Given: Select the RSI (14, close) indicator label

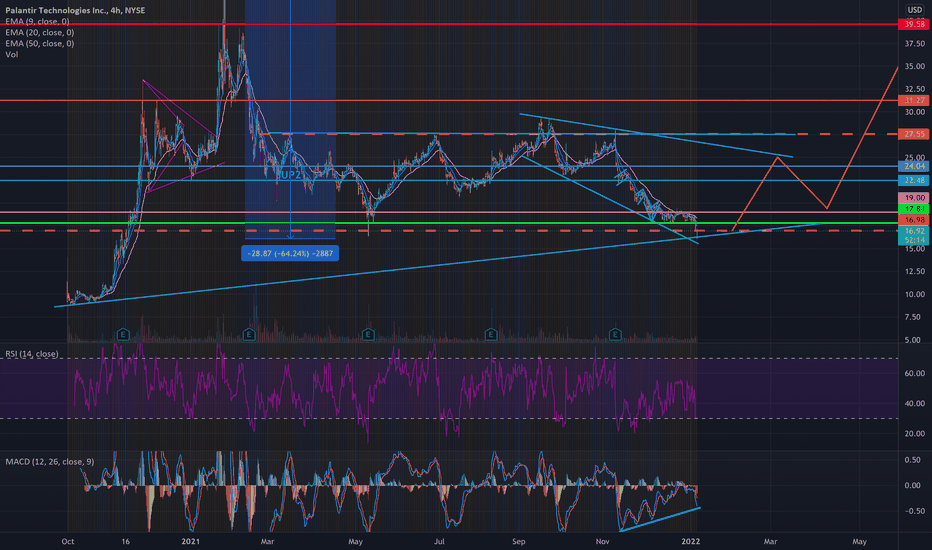Looking at the screenshot, I should pos(32,354).
